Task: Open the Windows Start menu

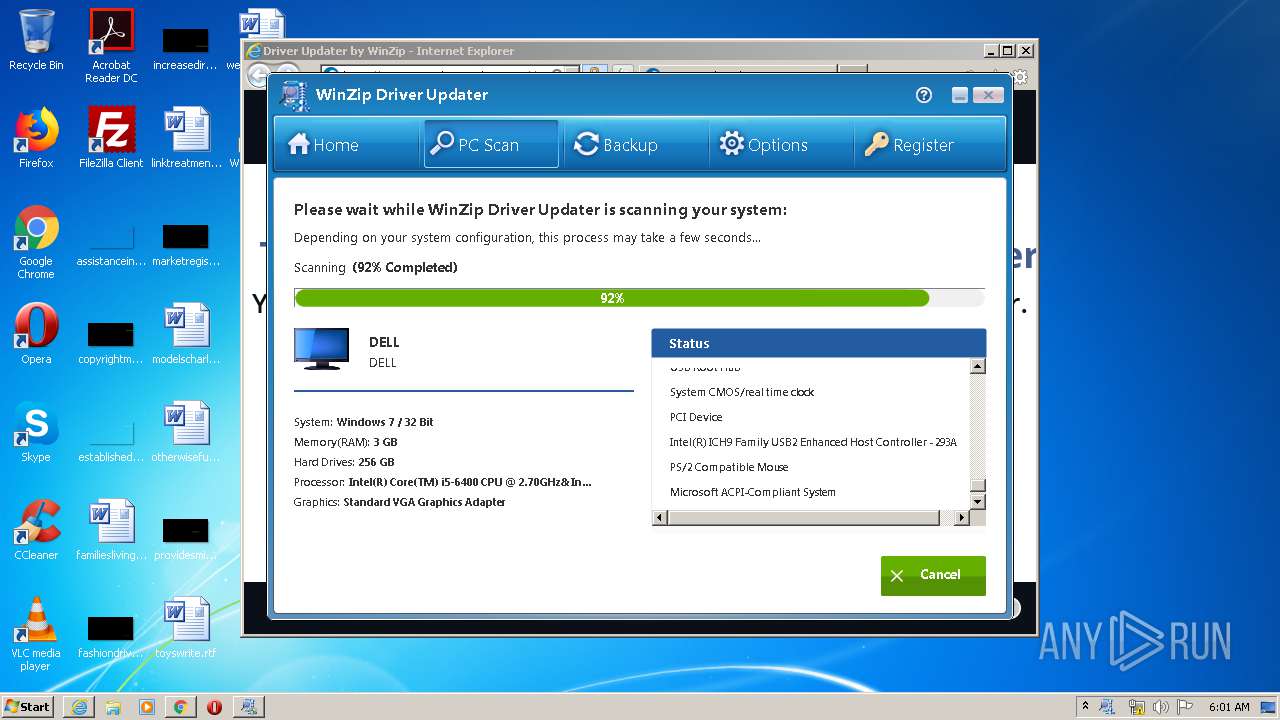Action: point(28,706)
